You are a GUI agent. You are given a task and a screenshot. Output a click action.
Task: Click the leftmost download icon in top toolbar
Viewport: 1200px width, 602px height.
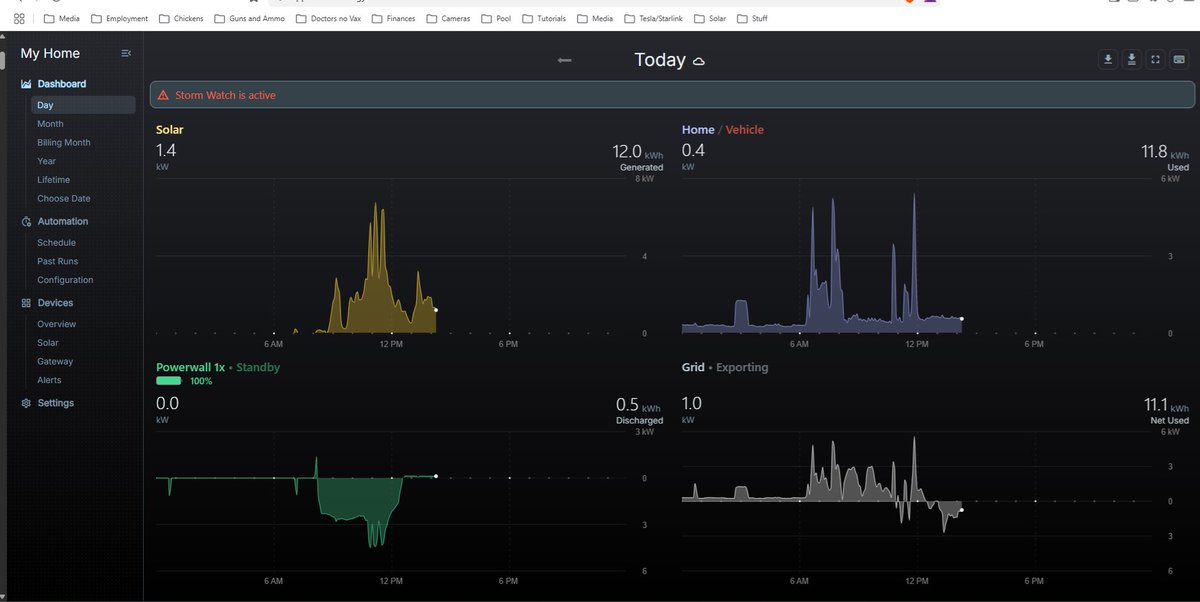pos(1108,60)
